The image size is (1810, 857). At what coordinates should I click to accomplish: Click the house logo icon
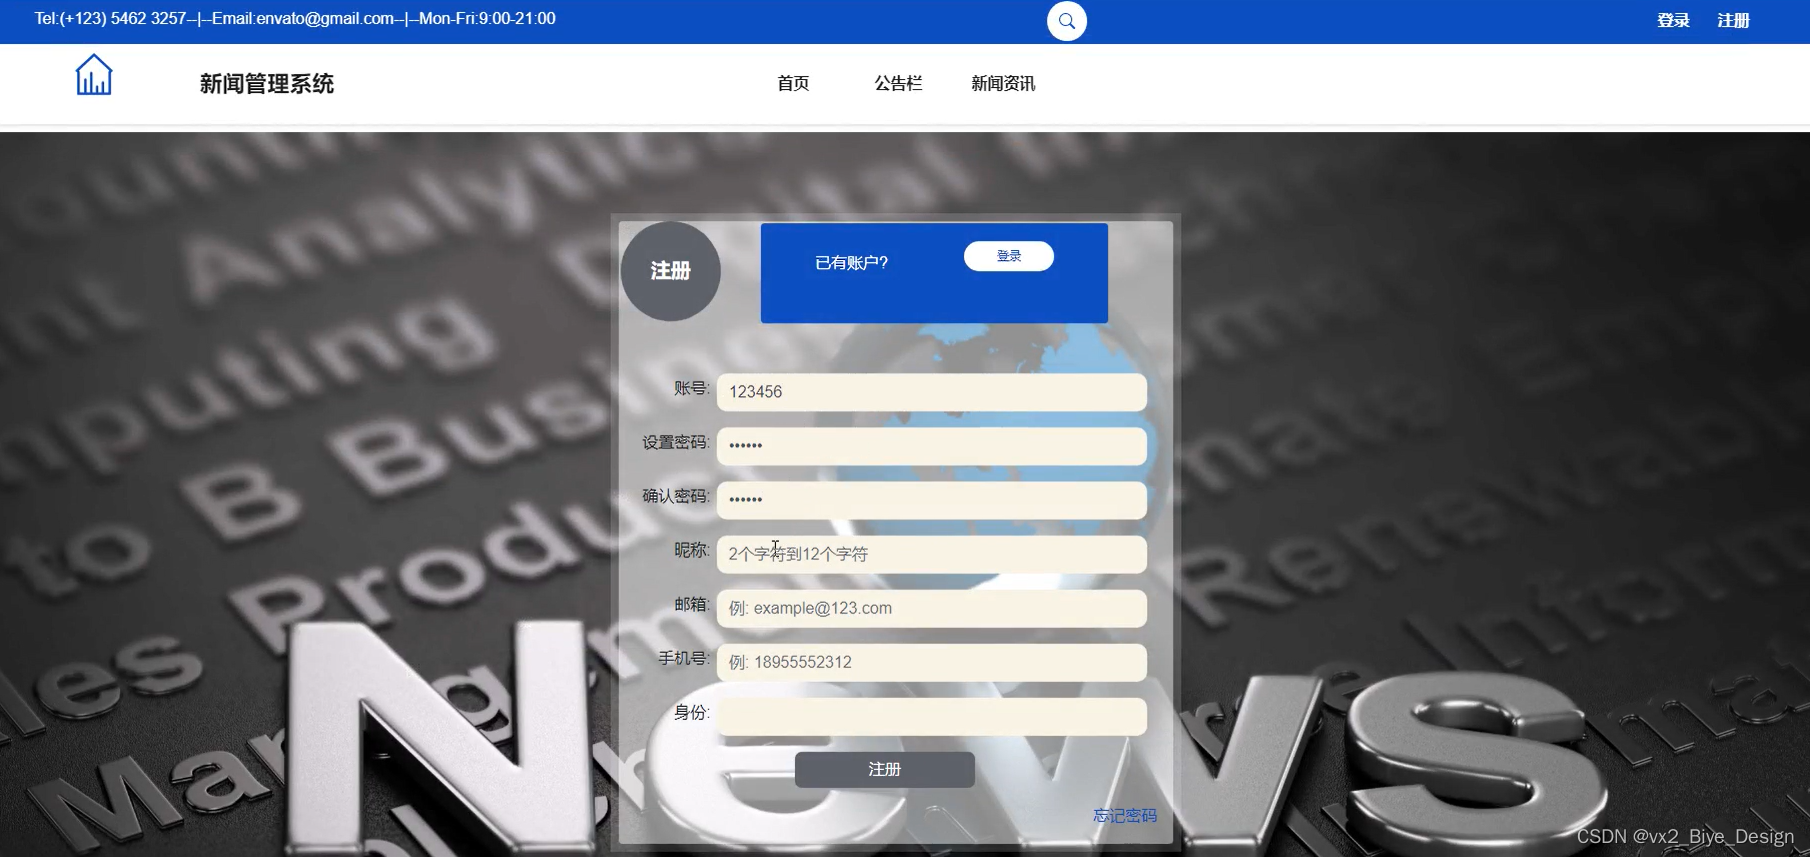click(94, 75)
